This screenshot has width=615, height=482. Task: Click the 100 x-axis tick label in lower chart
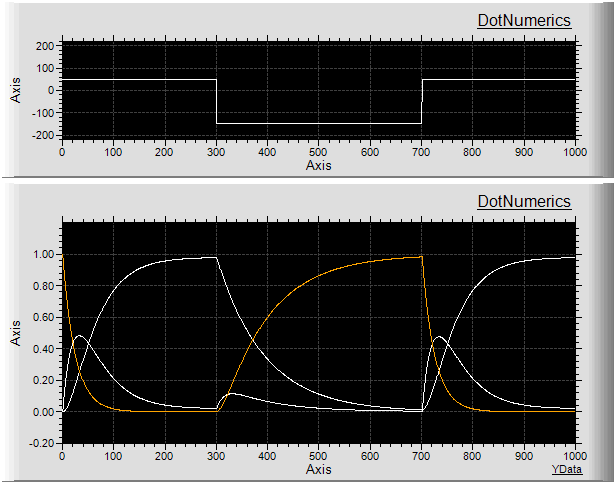113,456
